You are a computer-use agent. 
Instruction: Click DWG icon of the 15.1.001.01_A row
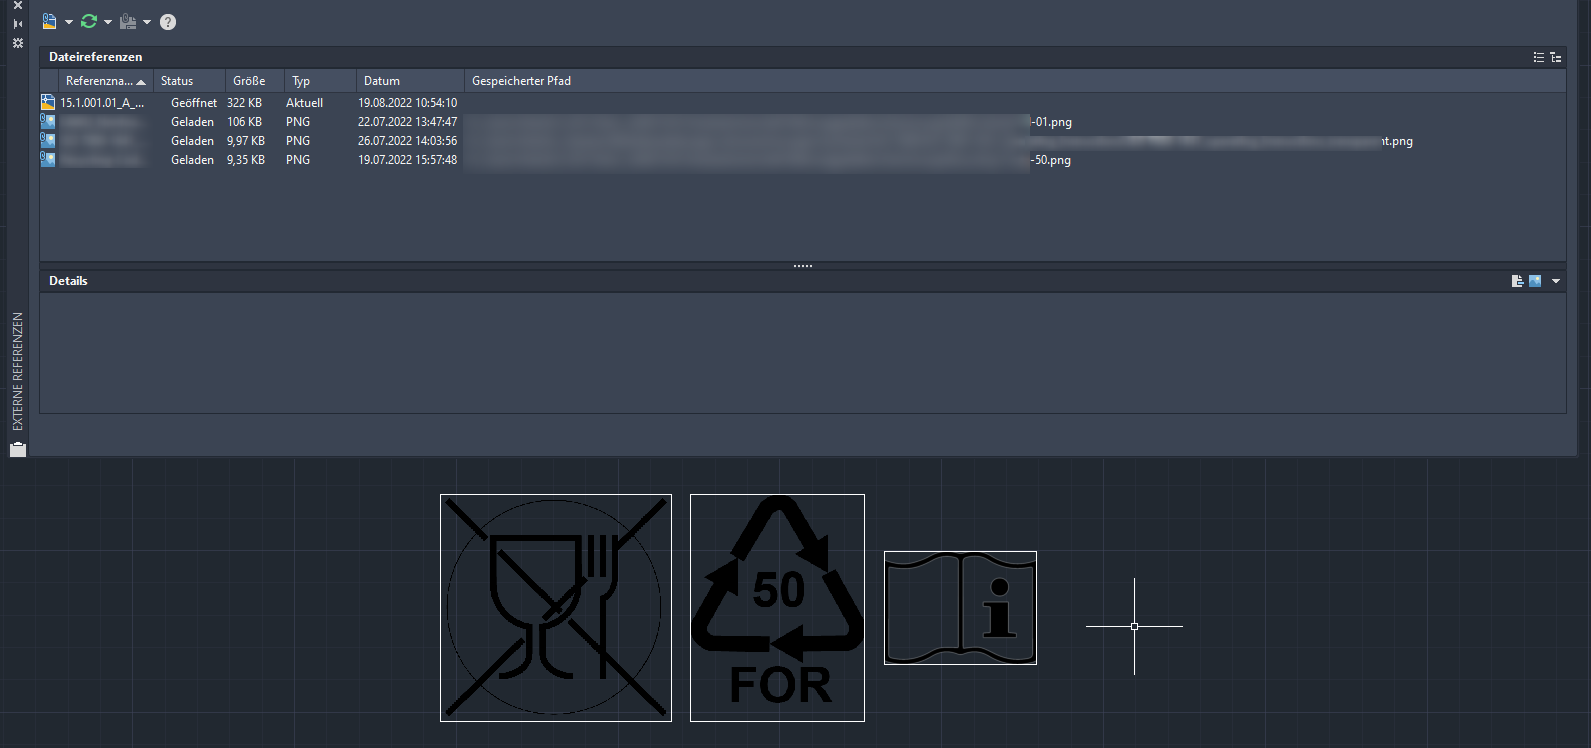click(48, 103)
